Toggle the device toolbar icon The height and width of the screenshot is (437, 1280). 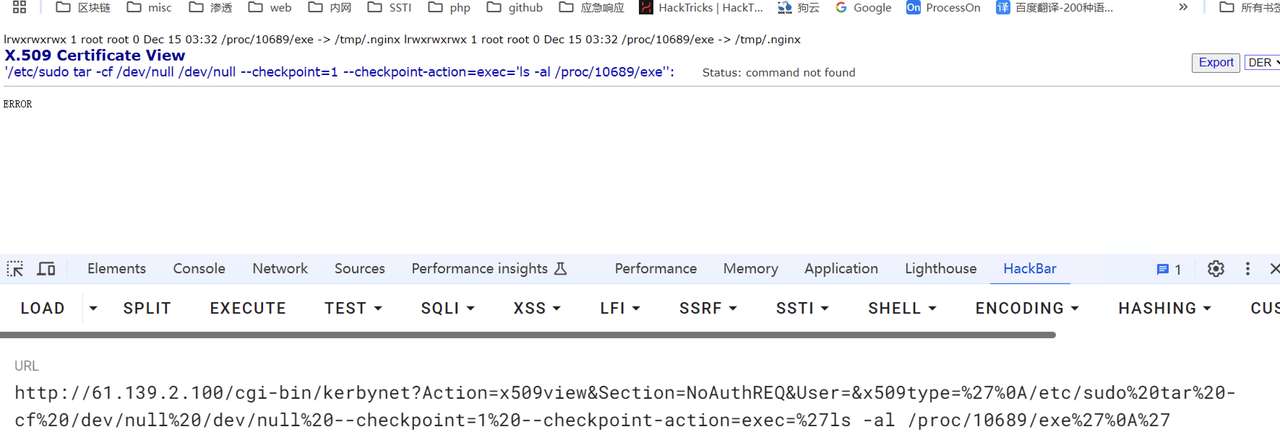click(x=46, y=269)
